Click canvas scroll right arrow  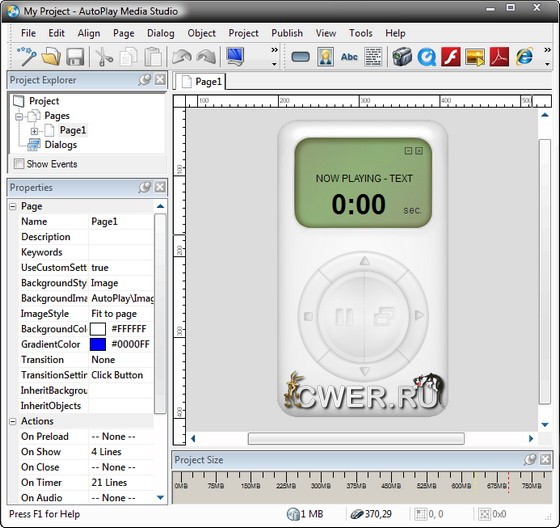pos(531,438)
